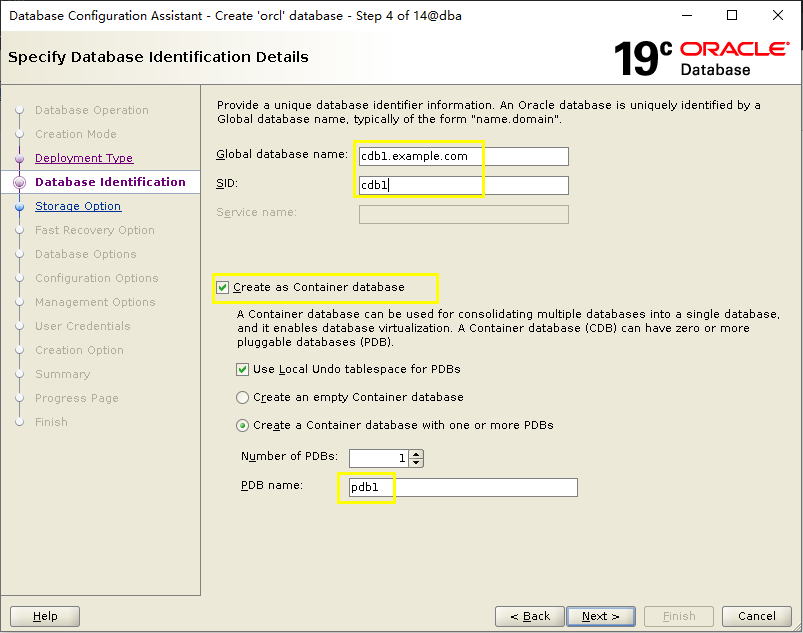Click the Database Options step
This screenshot has width=803, height=633.
coord(86,254)
